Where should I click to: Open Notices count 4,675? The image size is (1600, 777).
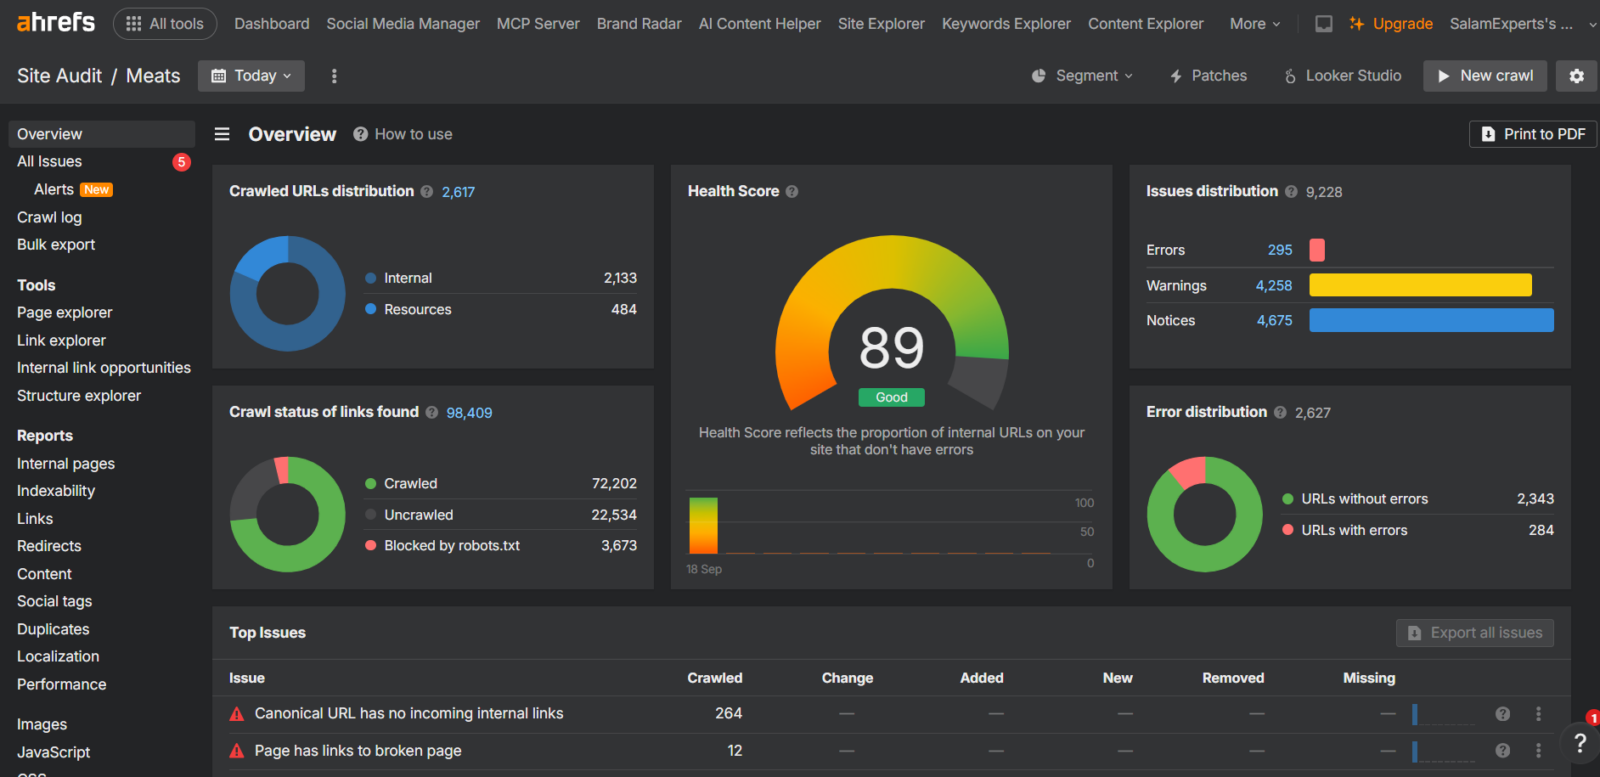1275,321
